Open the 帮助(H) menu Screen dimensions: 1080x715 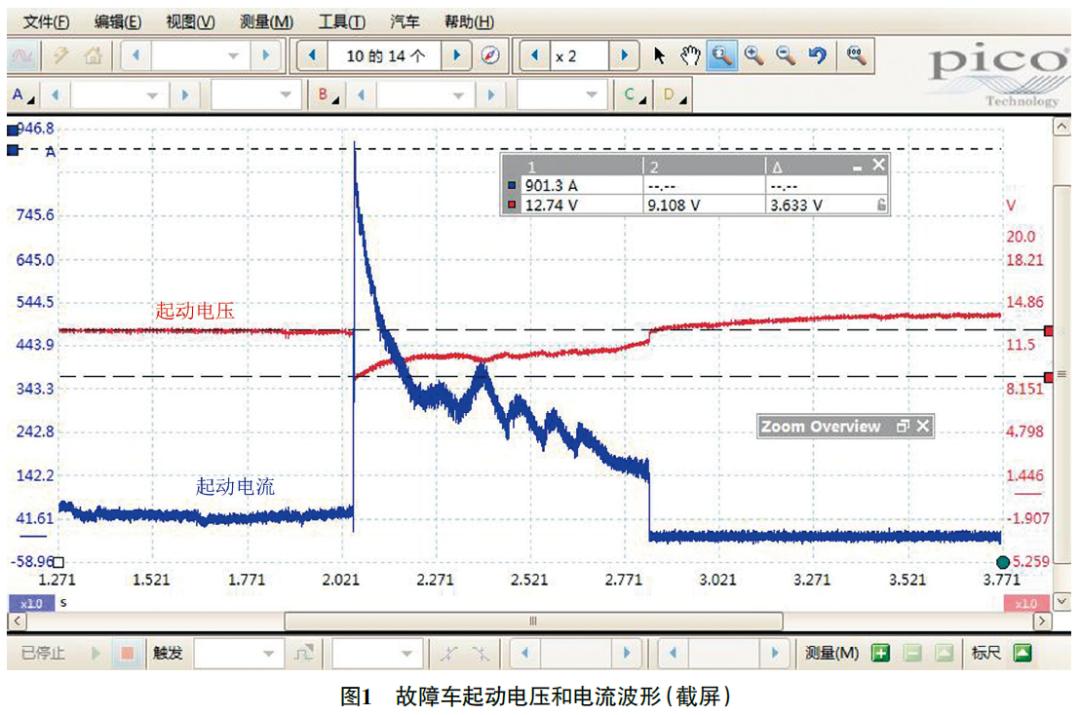pos(468,22)
